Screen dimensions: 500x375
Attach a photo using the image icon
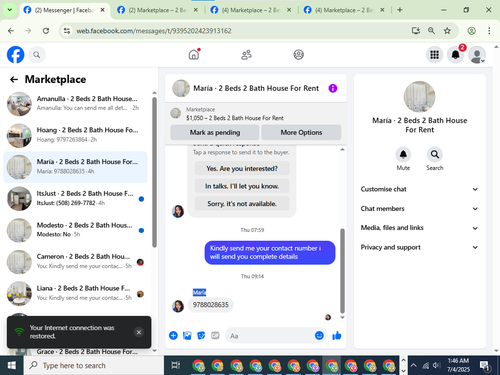pyautogui.click(x=187, y=335)
